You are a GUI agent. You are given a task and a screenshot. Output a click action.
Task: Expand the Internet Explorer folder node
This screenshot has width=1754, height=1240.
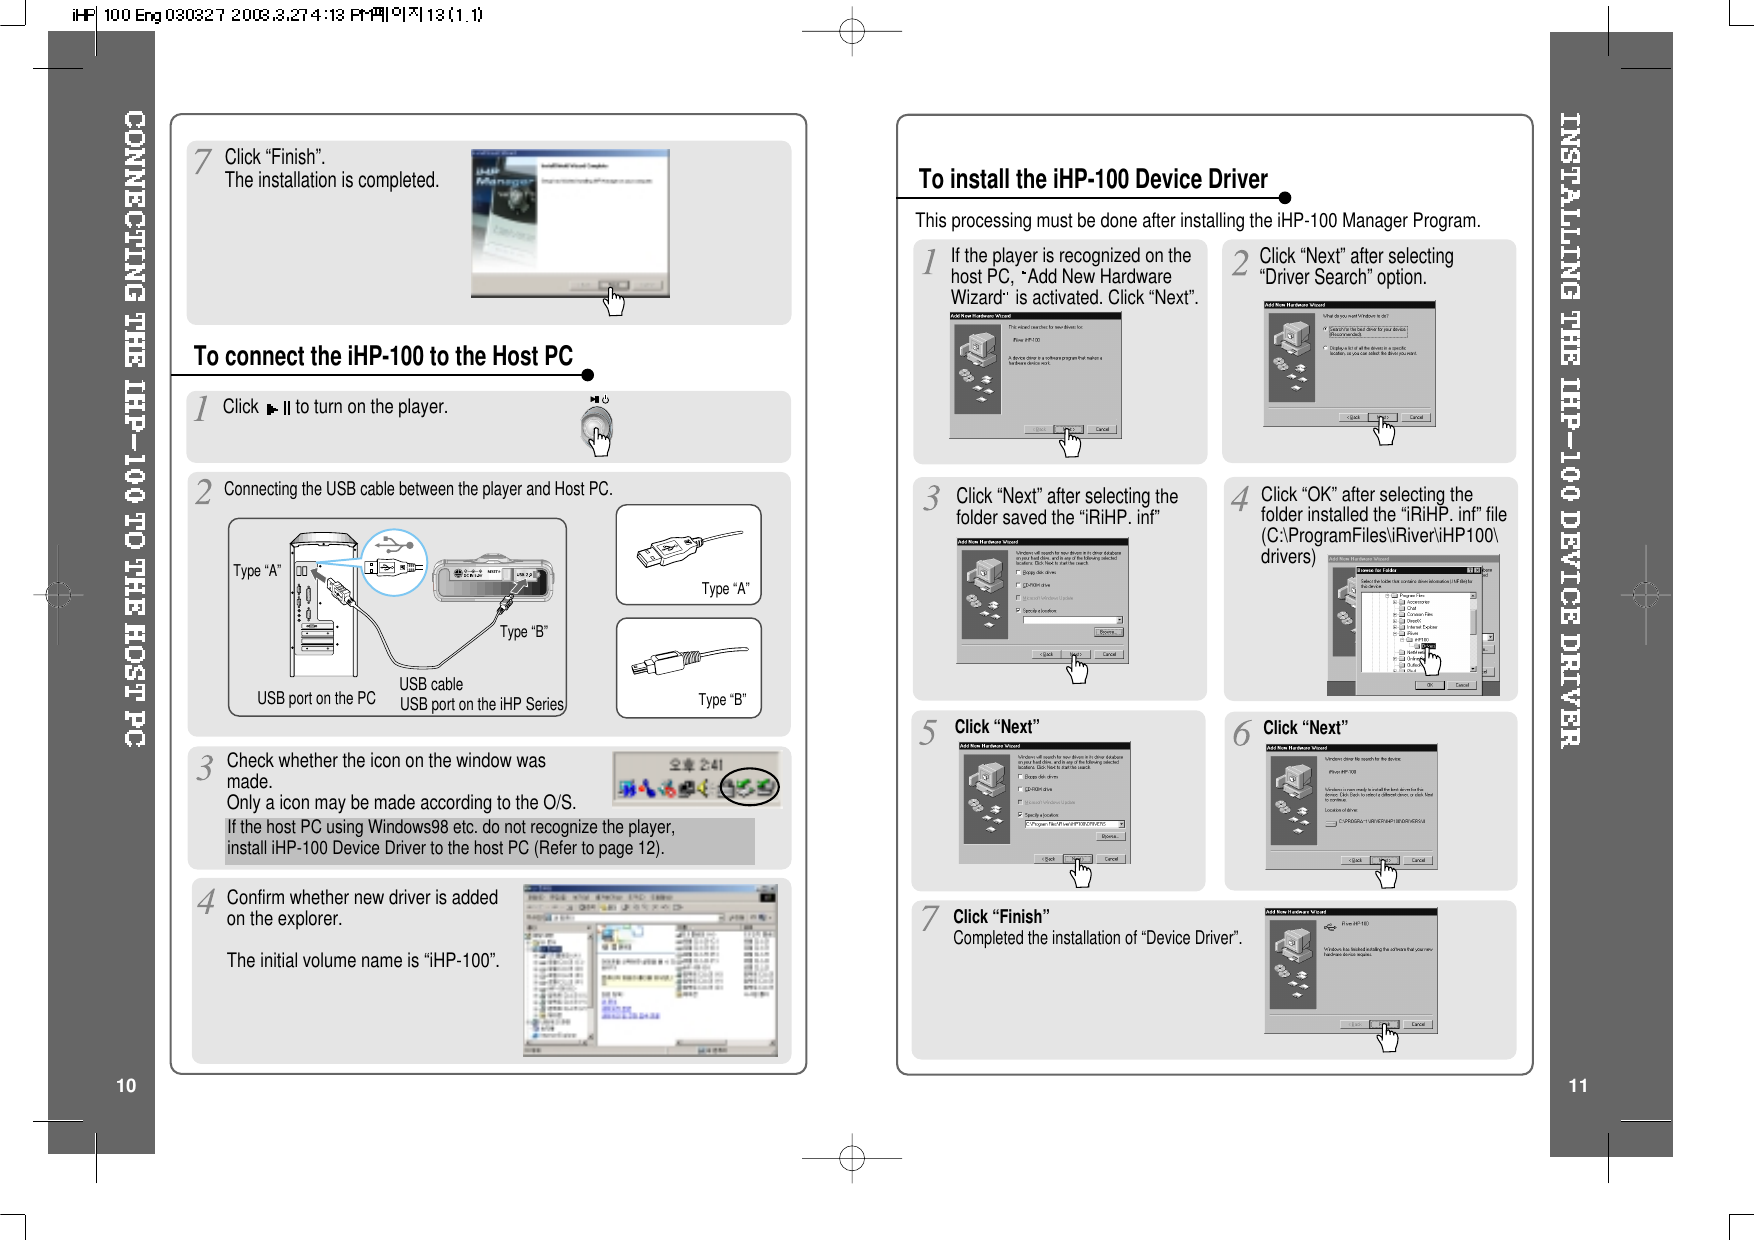pos(1395,627)
